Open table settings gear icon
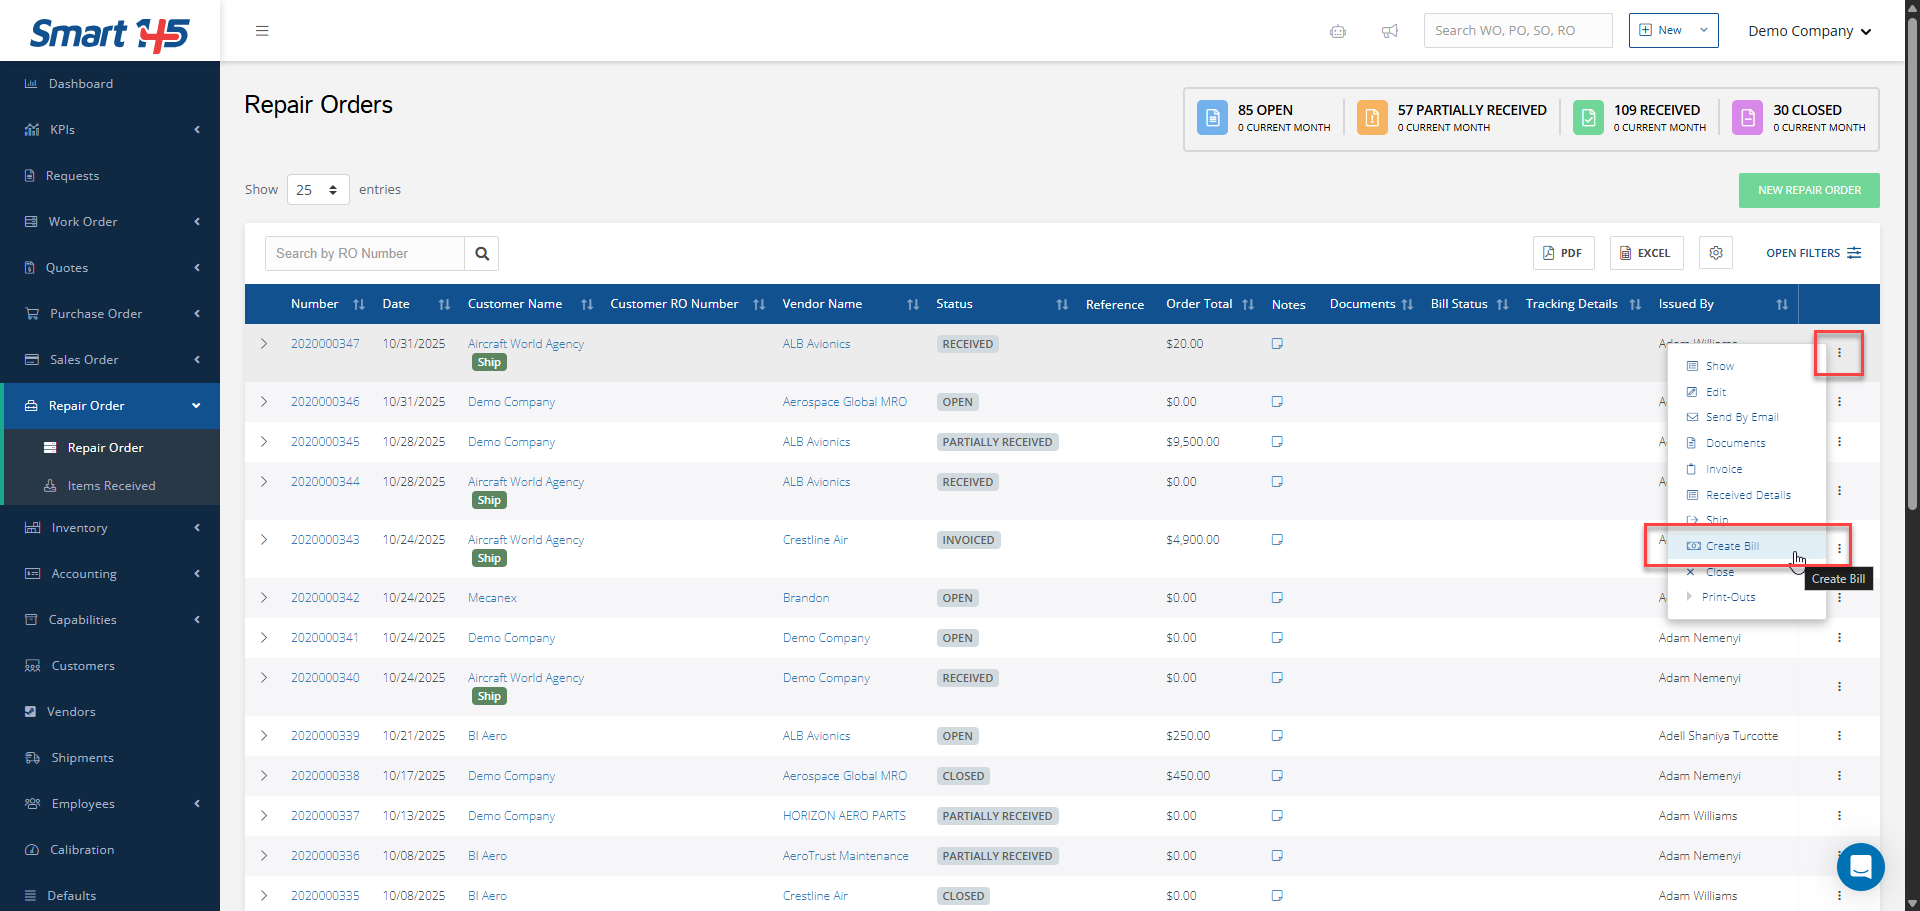1920x911 pixels. click(x=1715, y=253)
